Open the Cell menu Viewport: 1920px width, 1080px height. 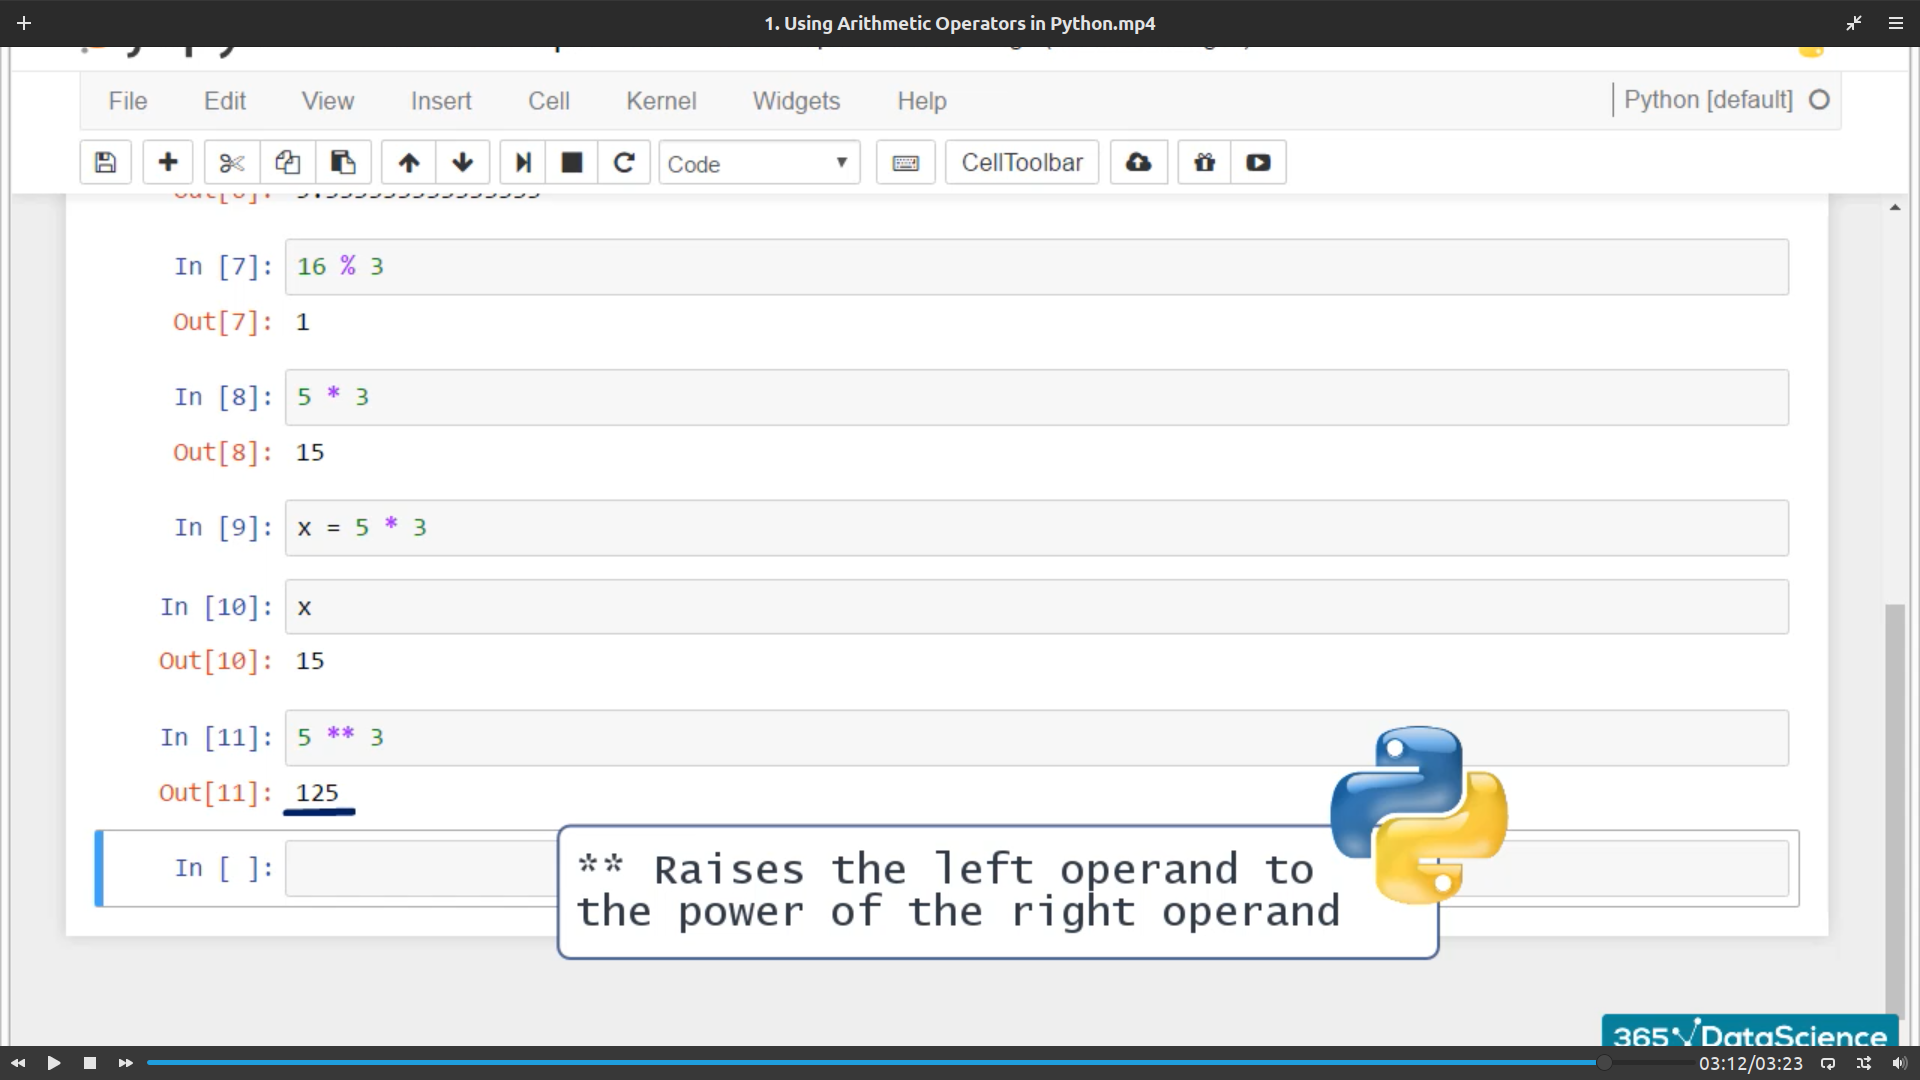548,101
